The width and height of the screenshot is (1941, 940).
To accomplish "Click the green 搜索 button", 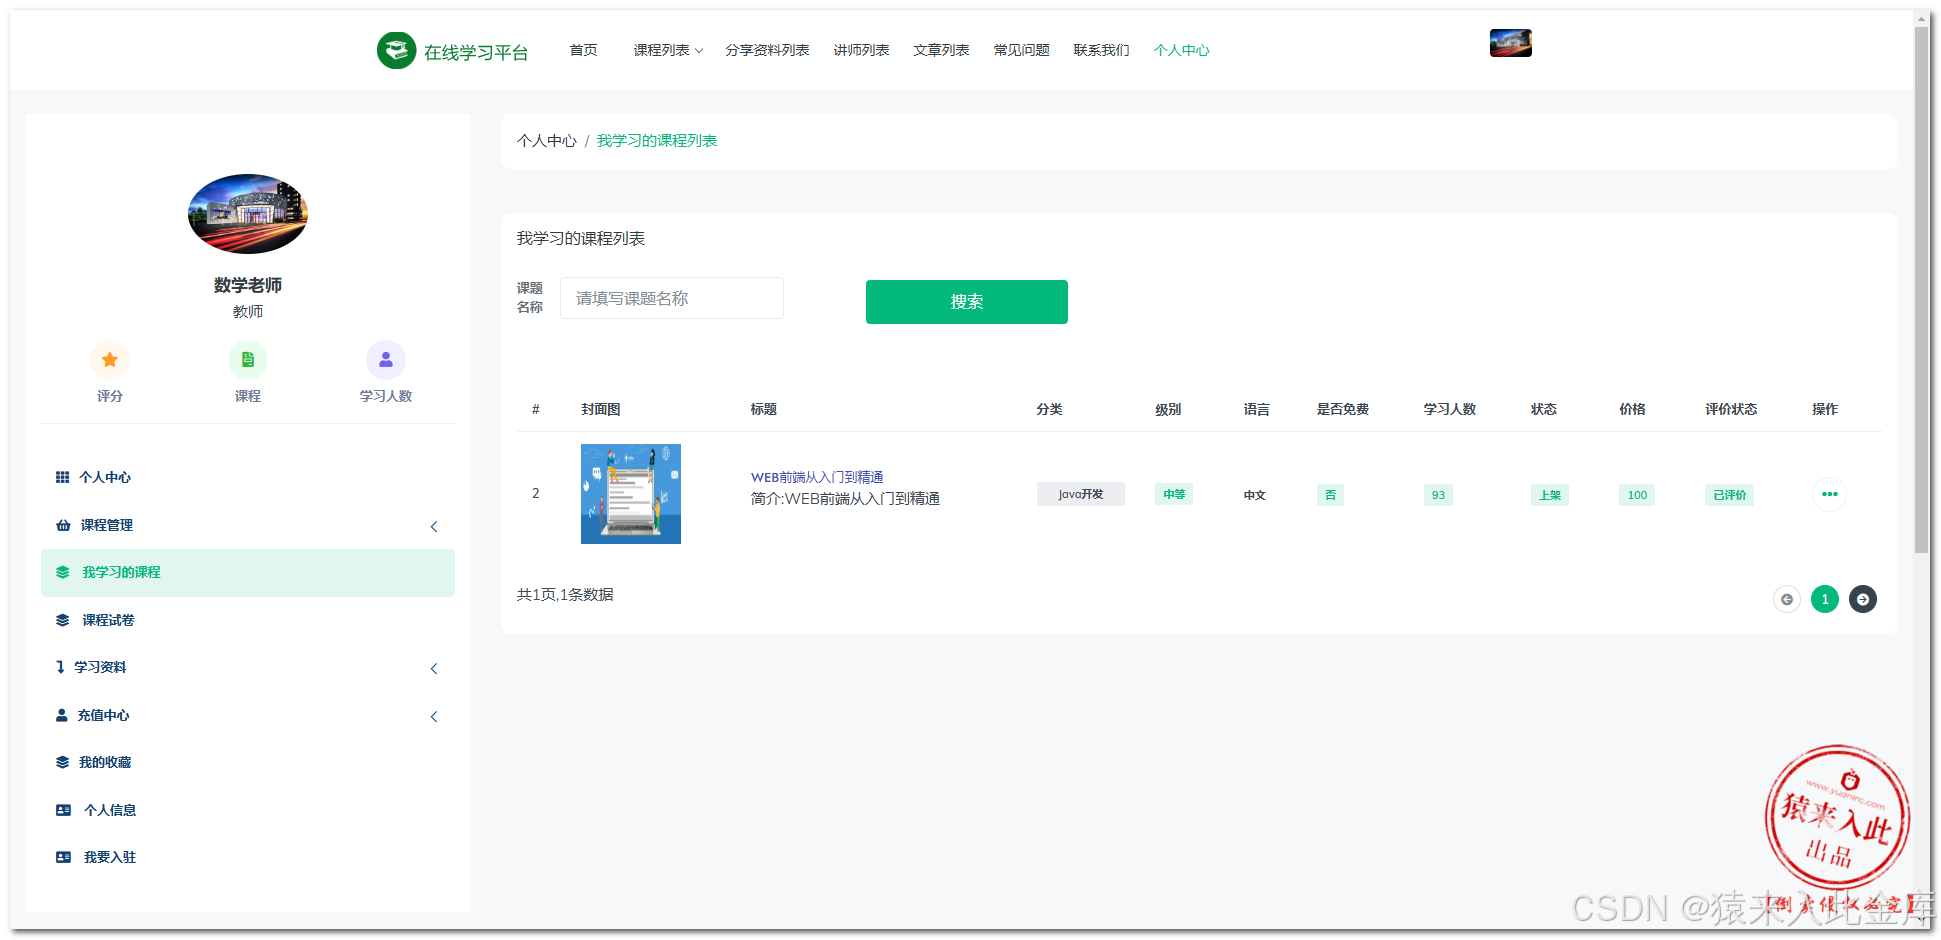I will 966,301.
